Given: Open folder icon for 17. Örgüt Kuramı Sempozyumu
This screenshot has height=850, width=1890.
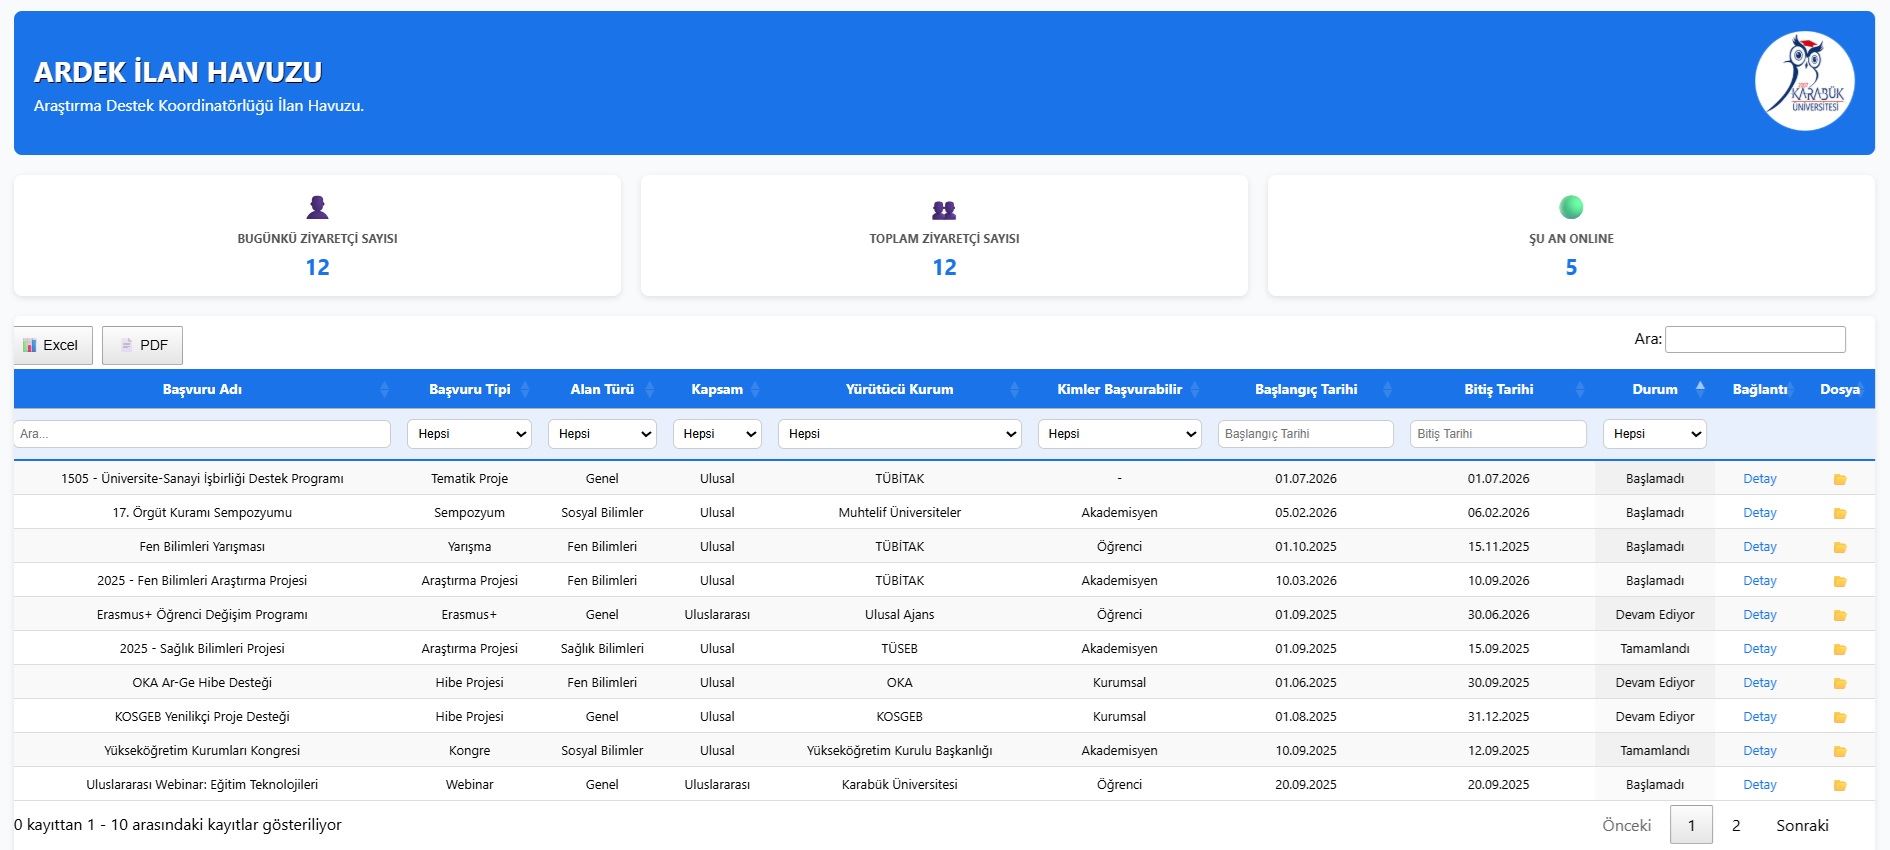Looking at the screenshot, I should 1839,513.
